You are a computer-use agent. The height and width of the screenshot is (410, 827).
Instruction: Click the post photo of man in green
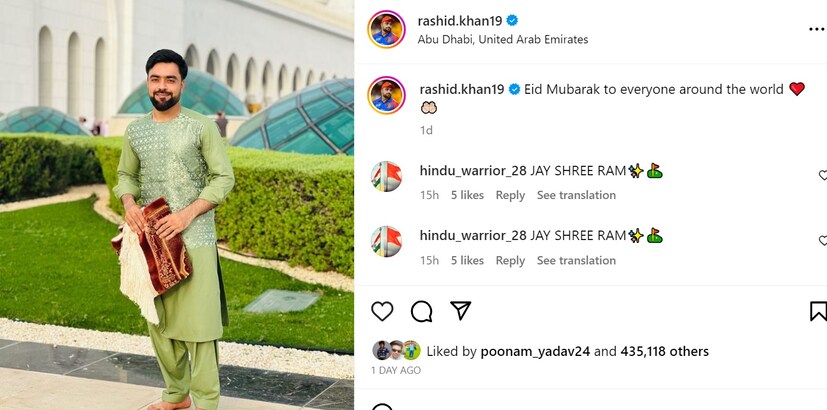[x=177, y=205]
